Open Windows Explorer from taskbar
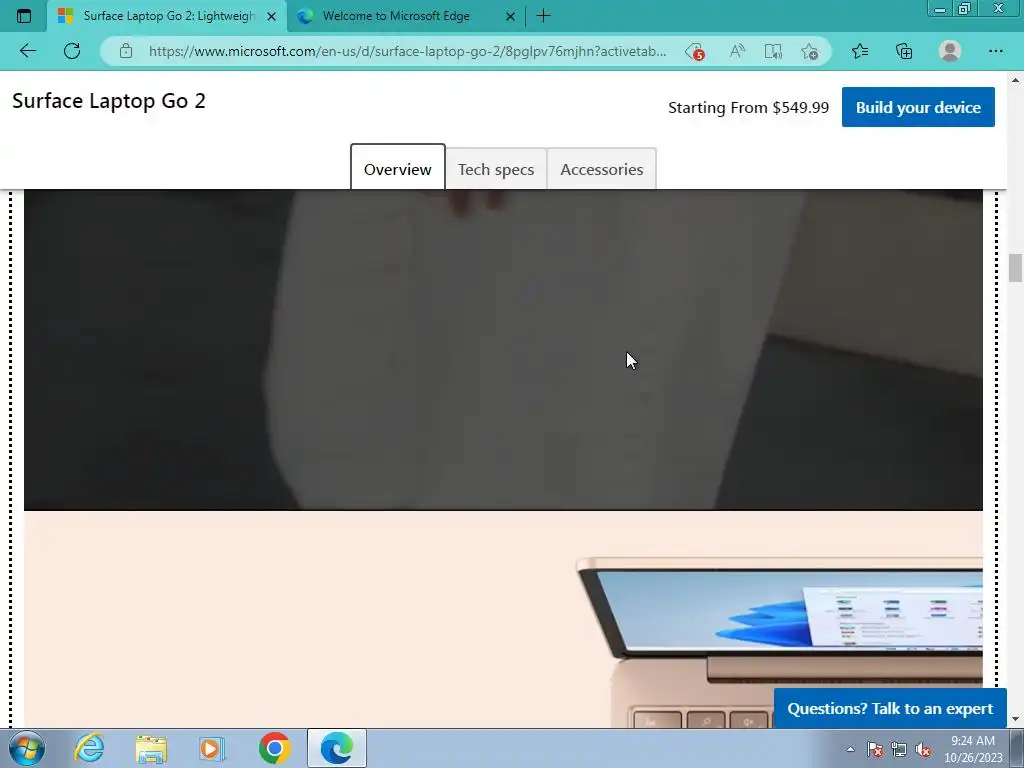 pos(151,748)
